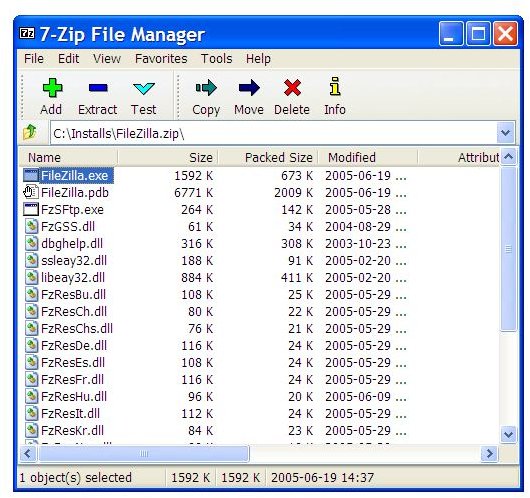Select the FzResKr.dll file icon
The image size is (530, 498).
pos(31,430)
